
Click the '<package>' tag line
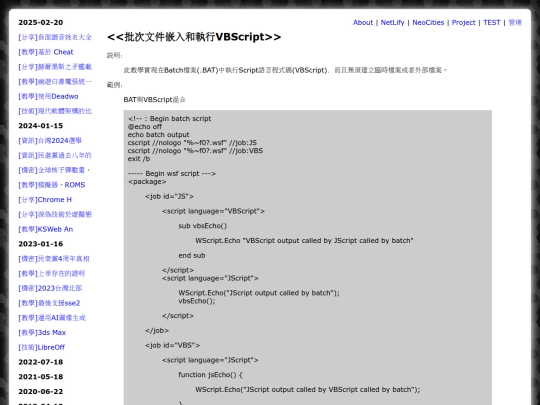coord(147,181)
